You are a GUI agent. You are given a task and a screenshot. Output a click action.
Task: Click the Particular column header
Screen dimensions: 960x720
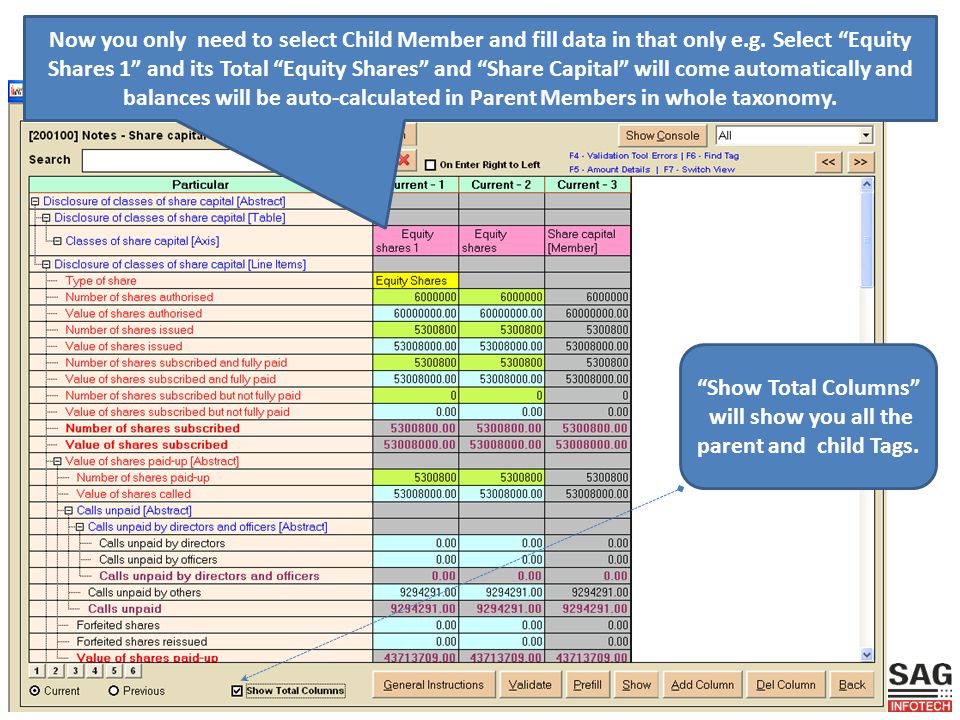click(200, 184)
